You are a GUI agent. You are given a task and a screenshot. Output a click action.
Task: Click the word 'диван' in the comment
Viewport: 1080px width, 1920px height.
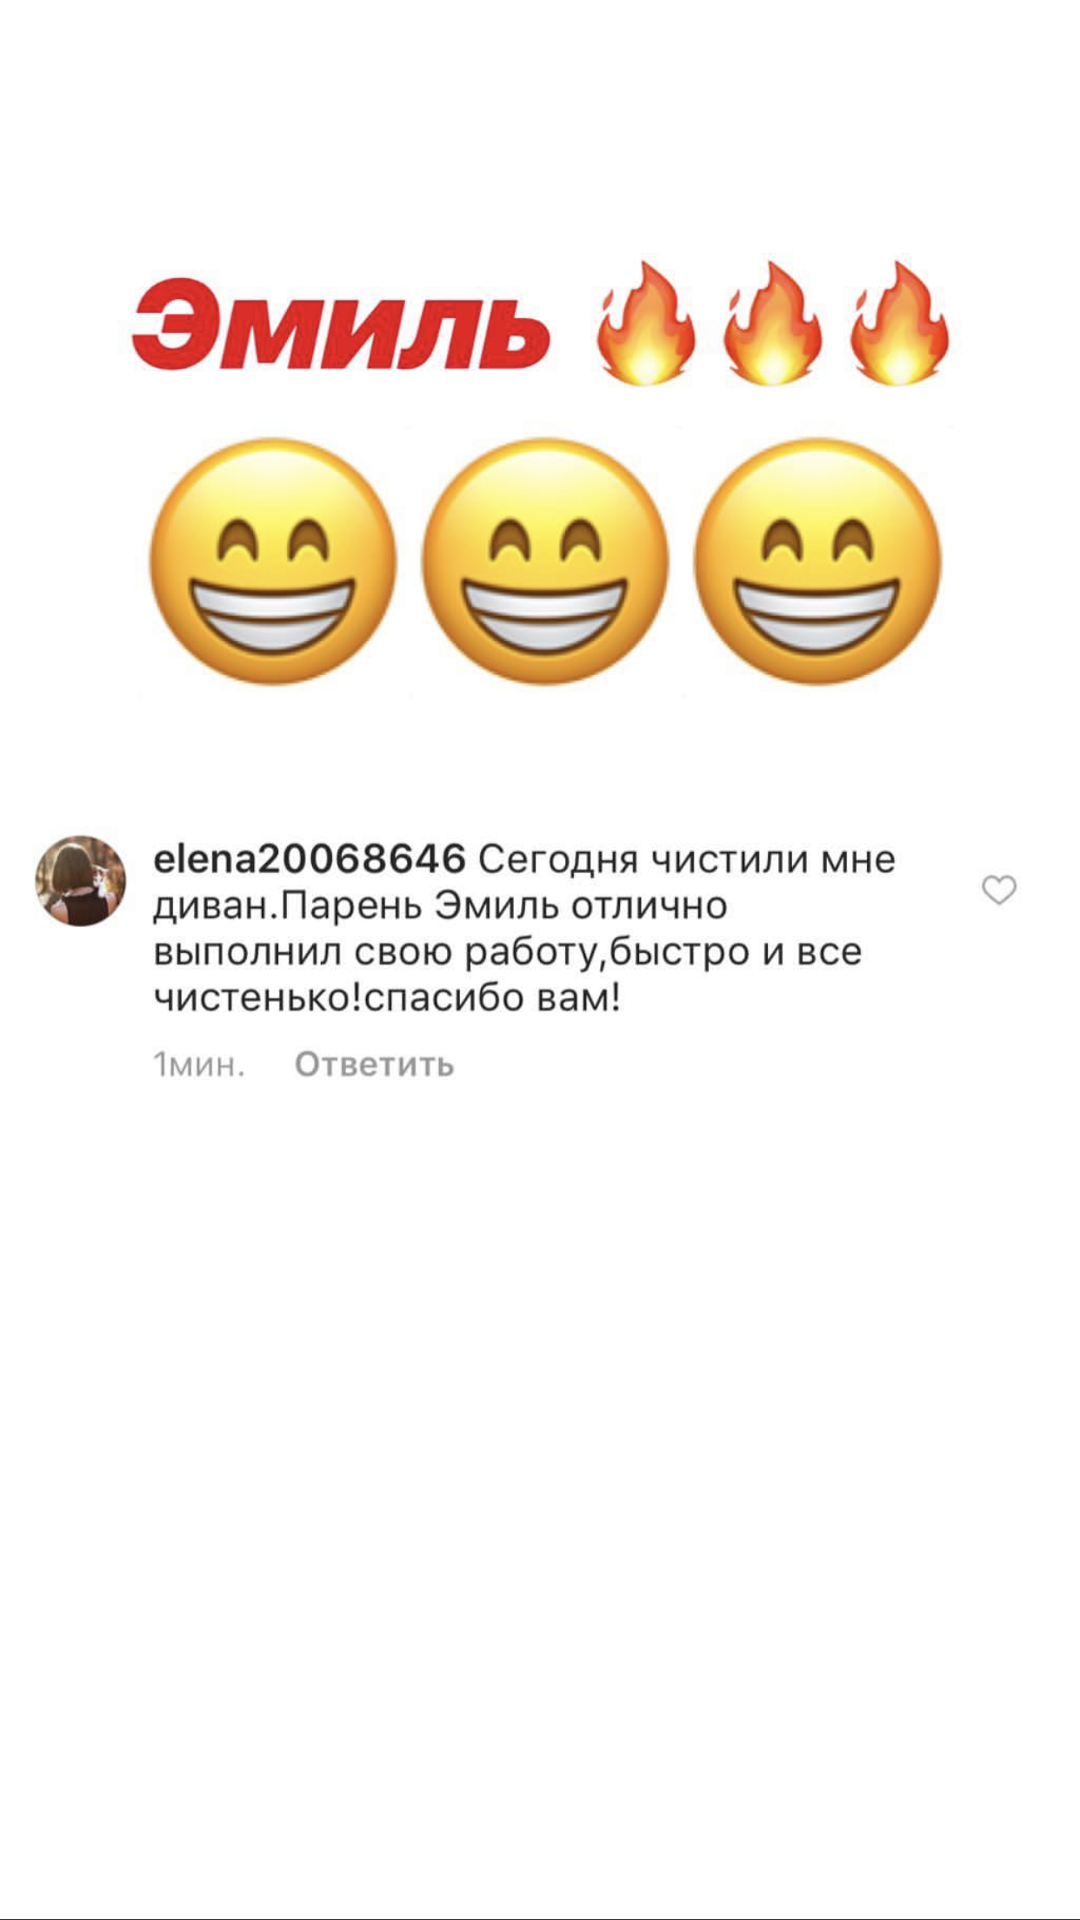[x=212, y=906]
